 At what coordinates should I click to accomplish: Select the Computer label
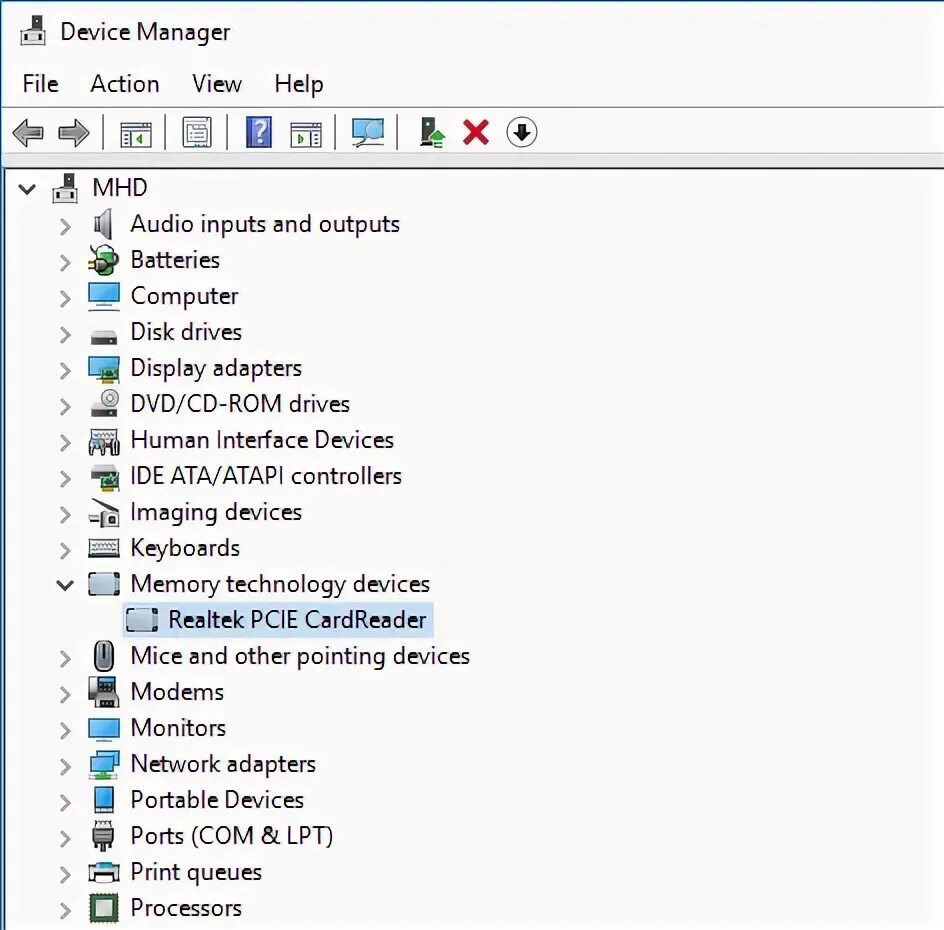[184, 296]
